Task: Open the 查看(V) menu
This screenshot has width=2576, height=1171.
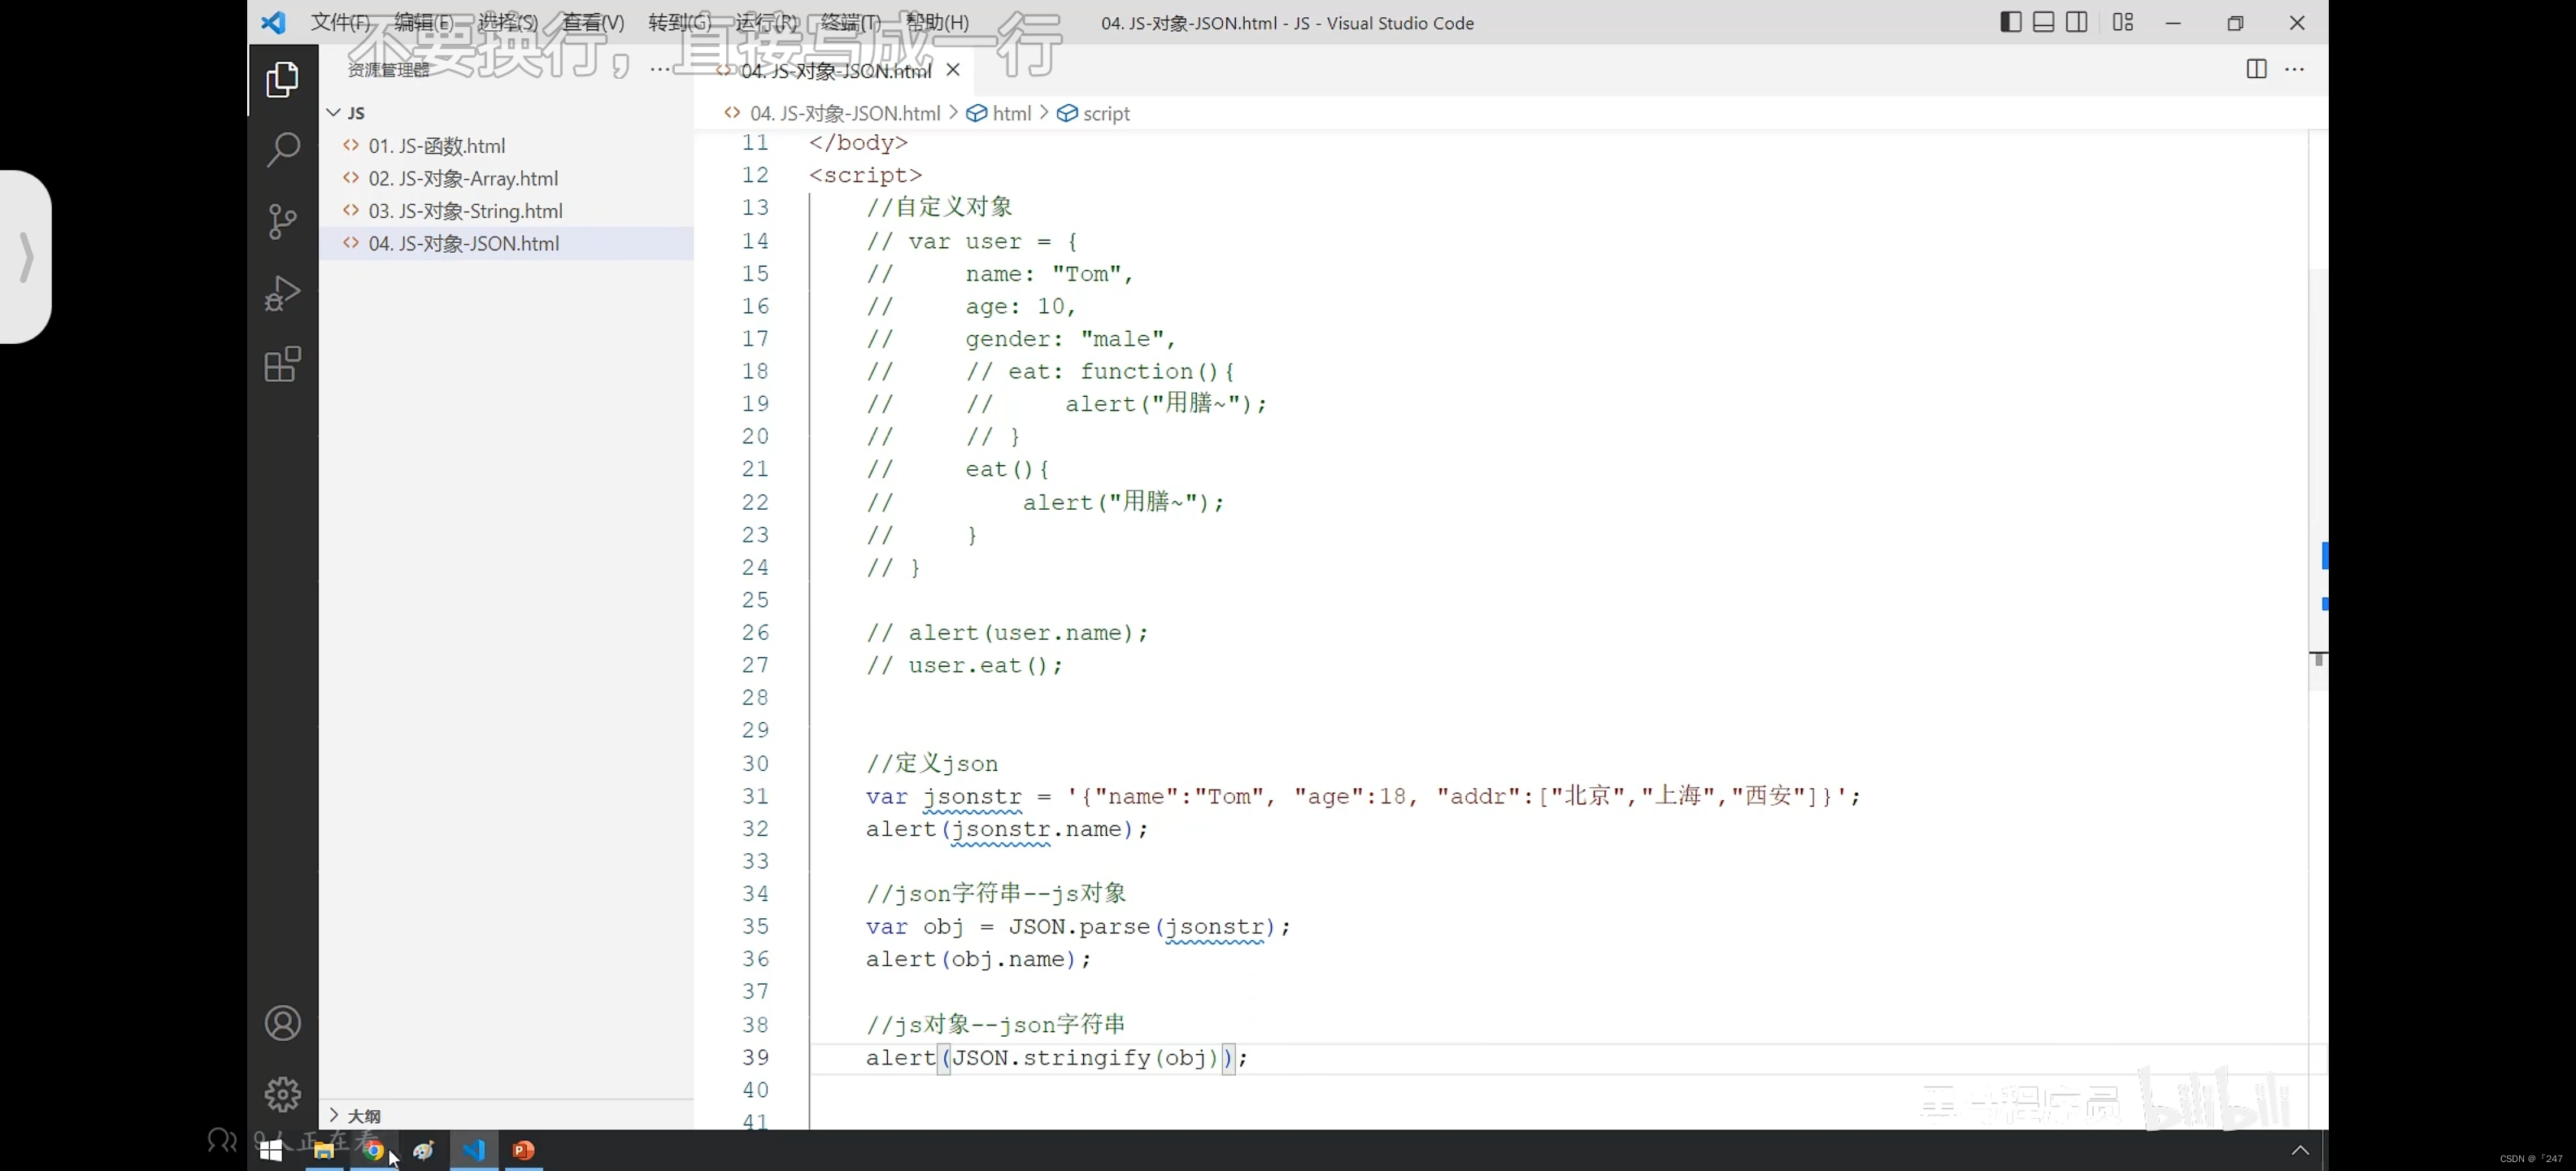Action: [593, 22]
